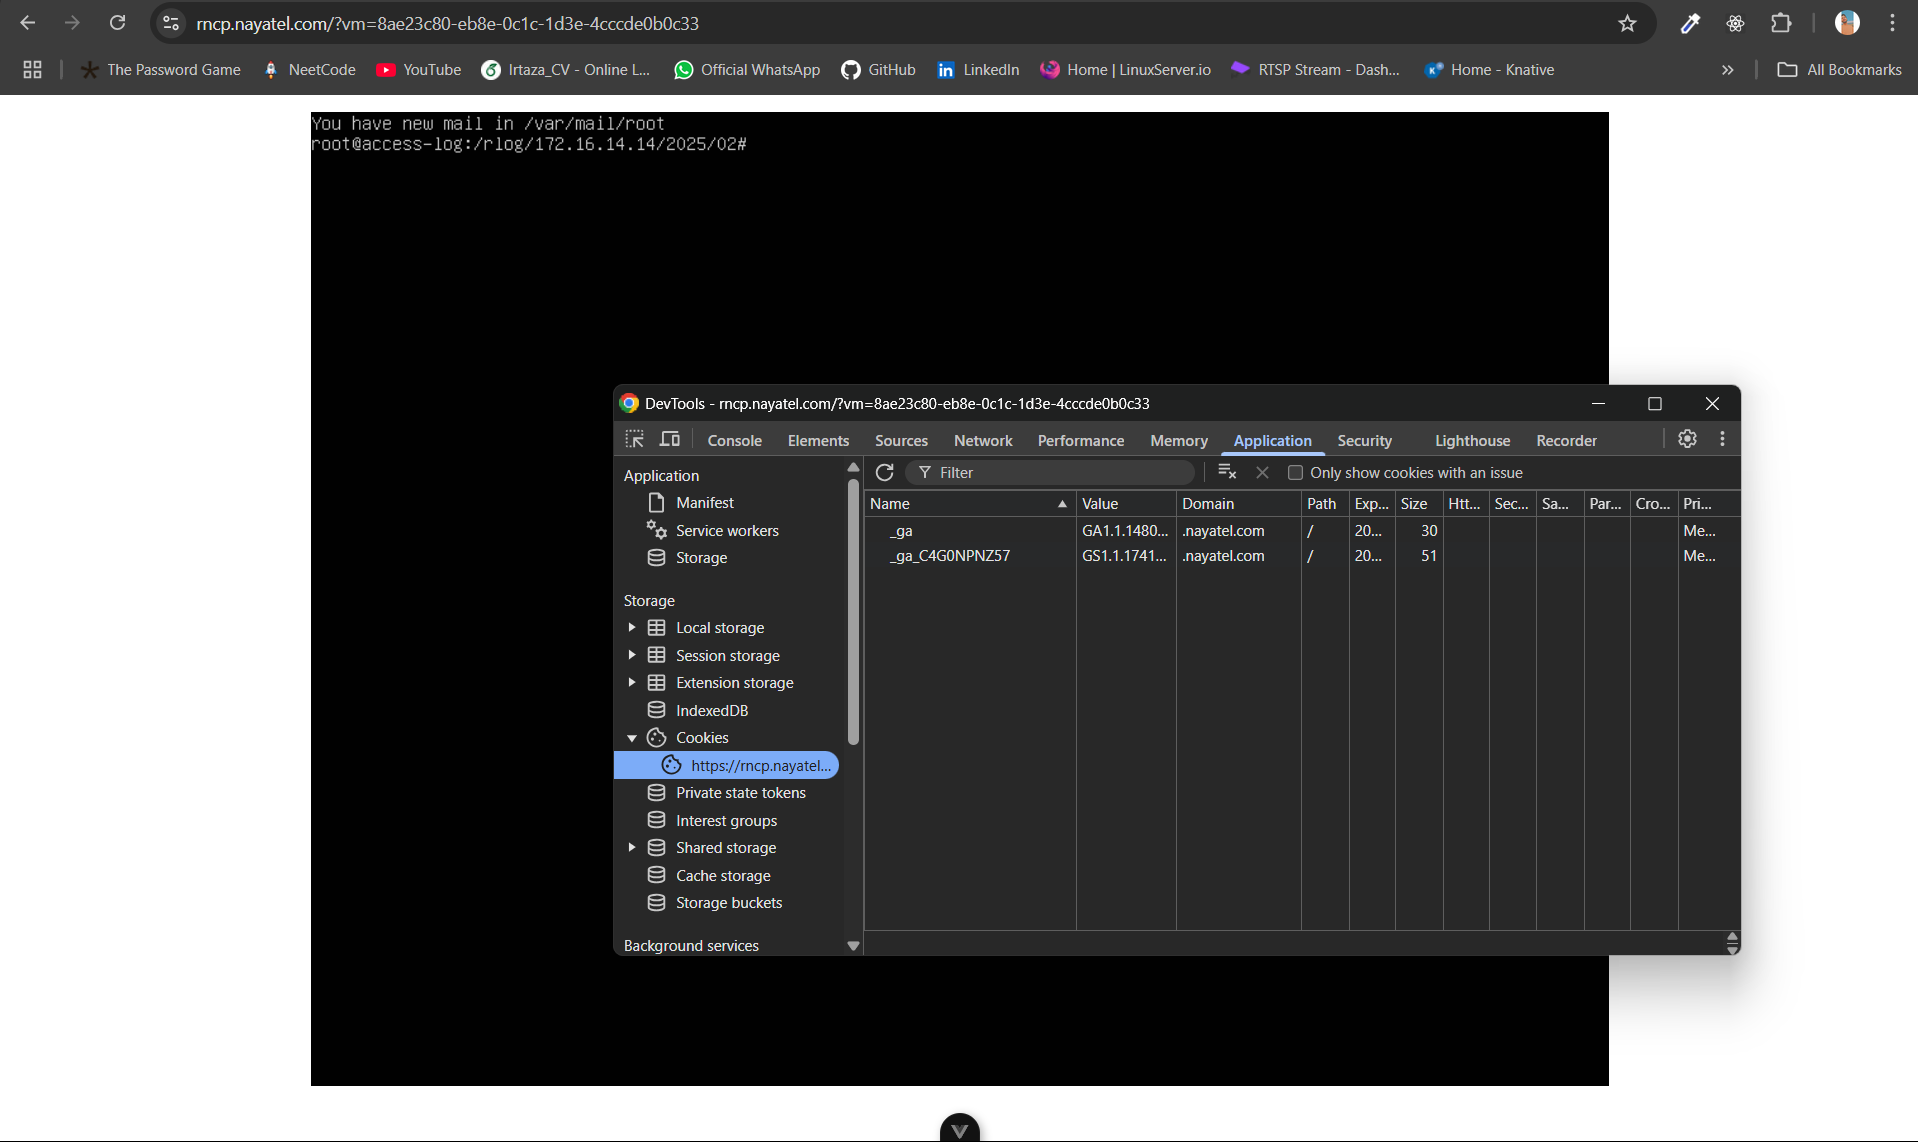Screen dimensions: 1918x1142
Task: Open the Home - Knative bookmark
Action: coord(1489,69)
